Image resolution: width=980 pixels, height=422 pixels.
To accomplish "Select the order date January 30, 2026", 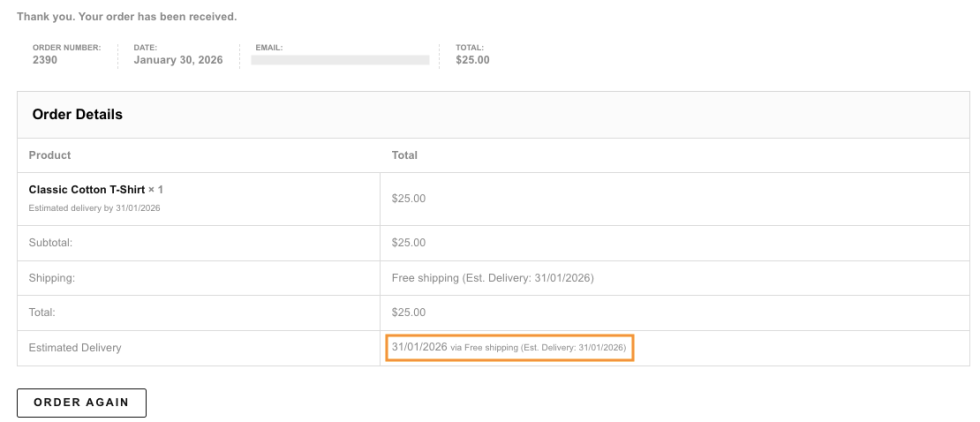I will (x=178, y=60).
